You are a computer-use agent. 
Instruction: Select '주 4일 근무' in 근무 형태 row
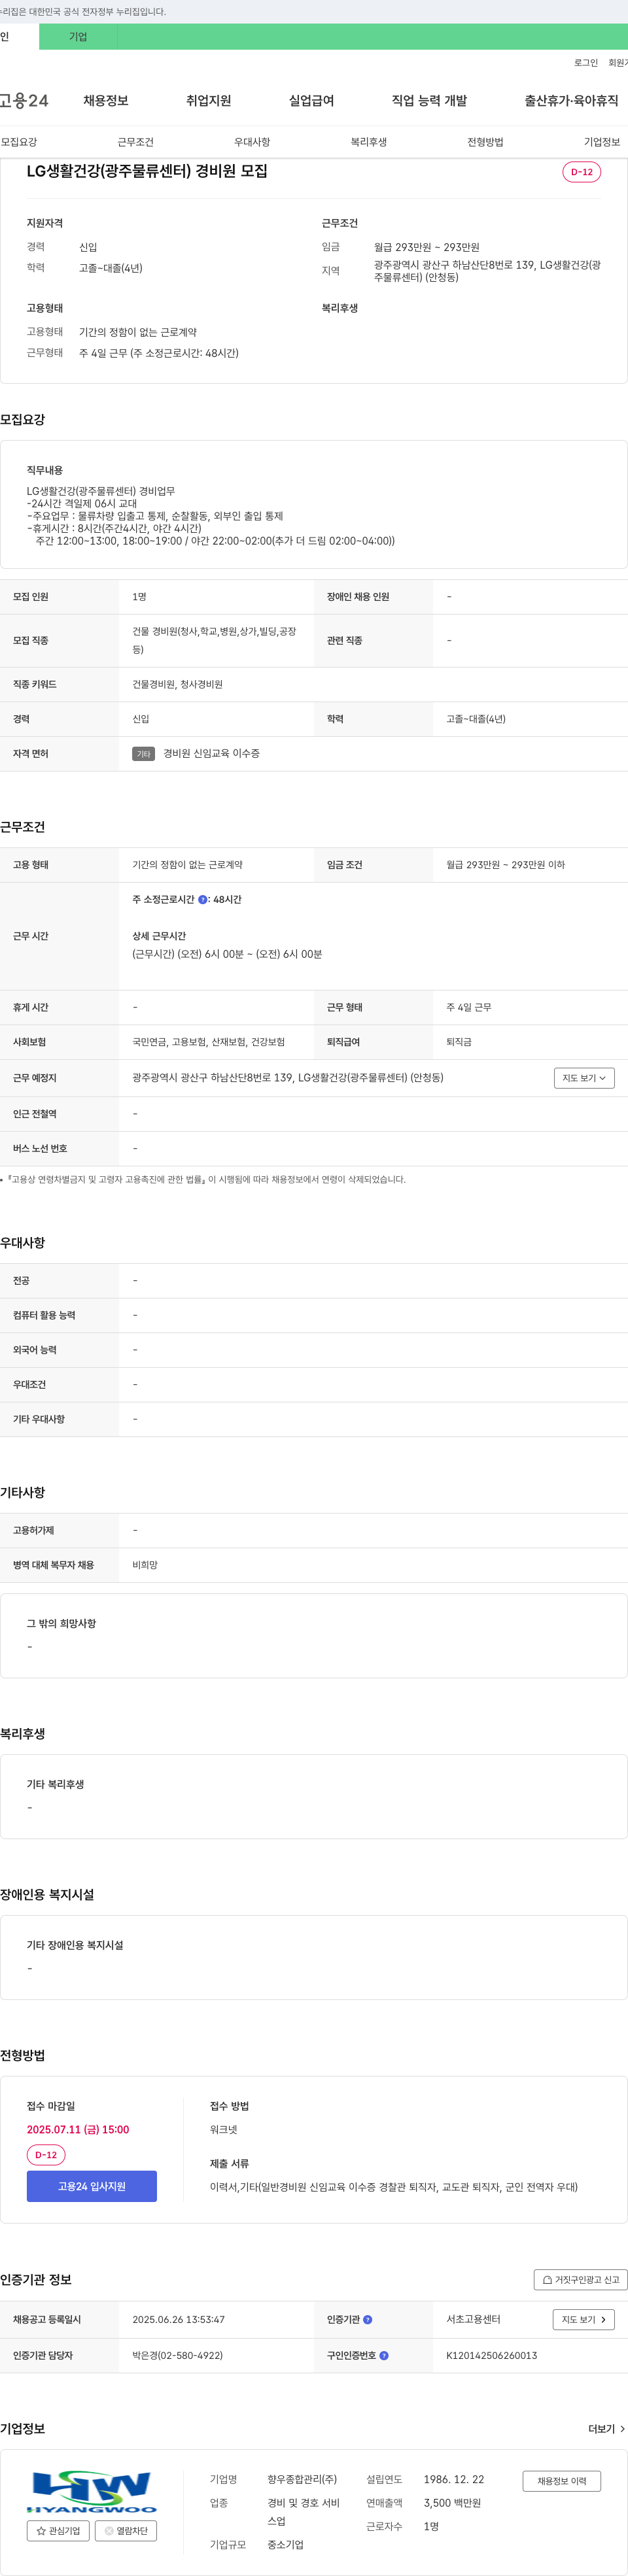469,1007
